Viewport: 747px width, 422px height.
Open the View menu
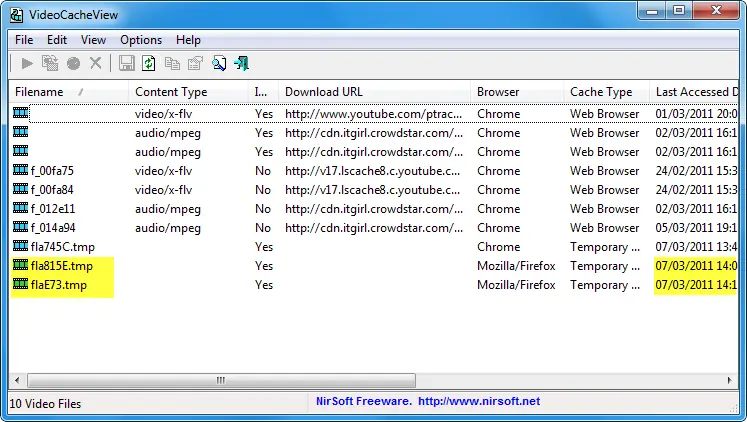(x=93, y=40)
